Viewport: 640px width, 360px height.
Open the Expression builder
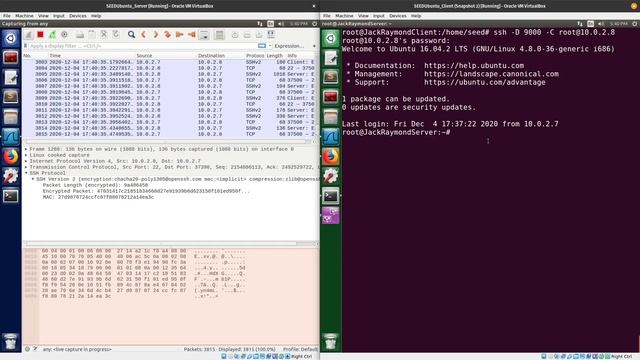tap(289, 46)
